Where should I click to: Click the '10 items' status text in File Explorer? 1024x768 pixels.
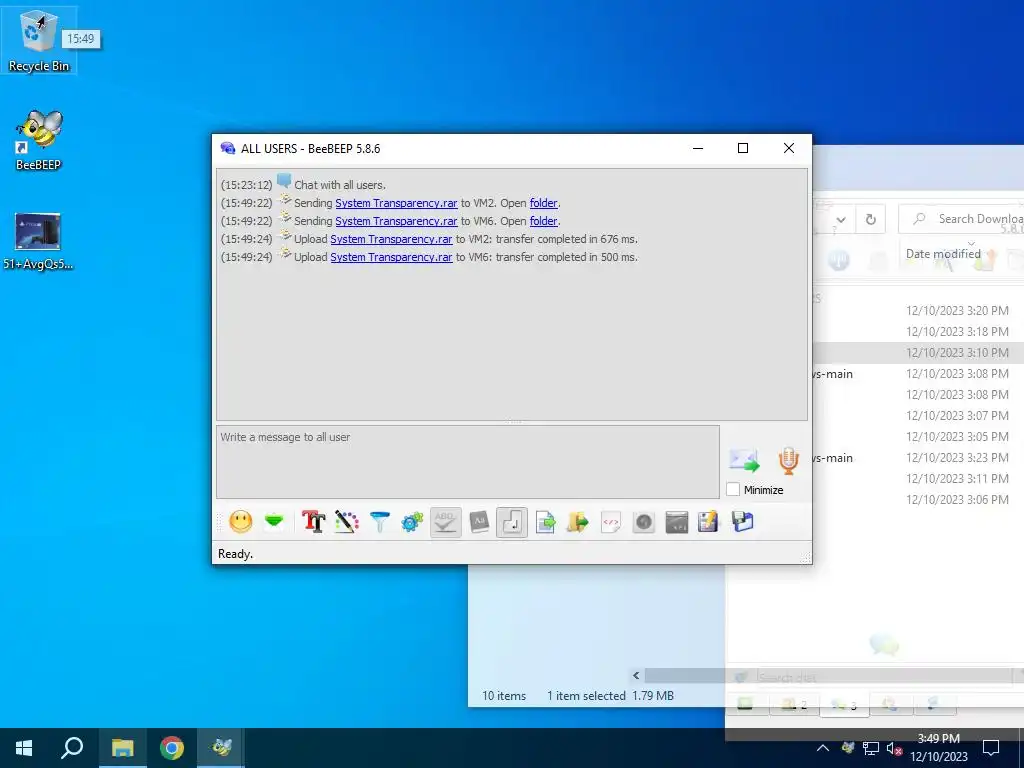[x=504, y=696]
